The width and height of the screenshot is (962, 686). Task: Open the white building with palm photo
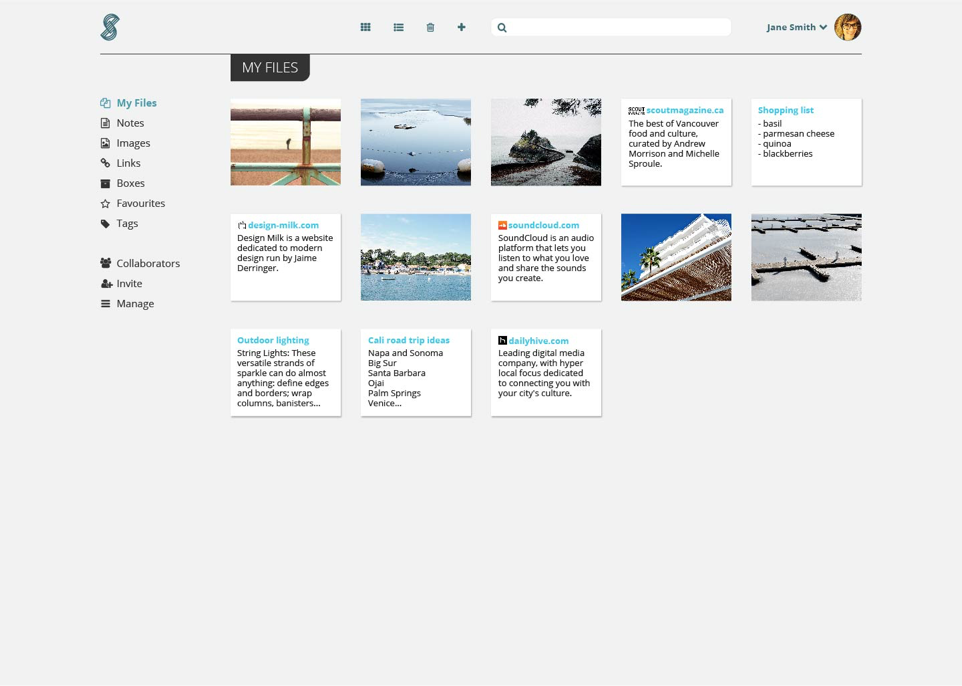(x=676, y=257)
